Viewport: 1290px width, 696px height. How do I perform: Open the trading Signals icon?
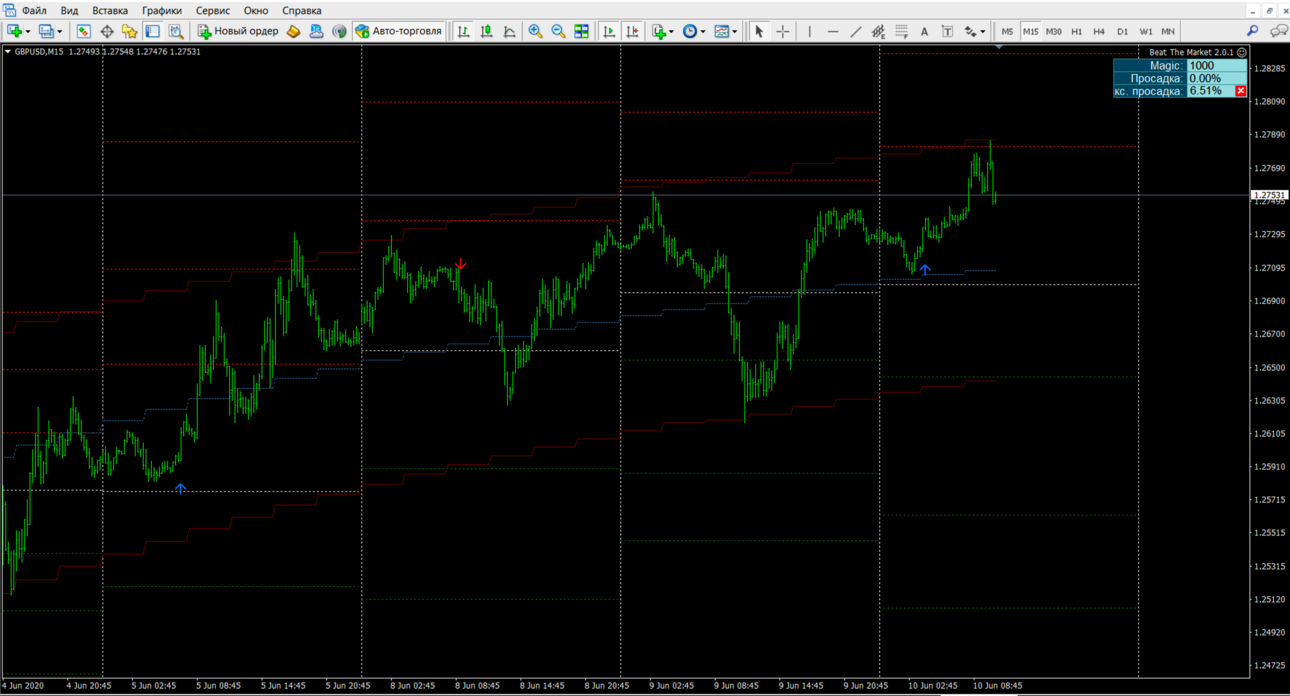(x=339, y=31)
